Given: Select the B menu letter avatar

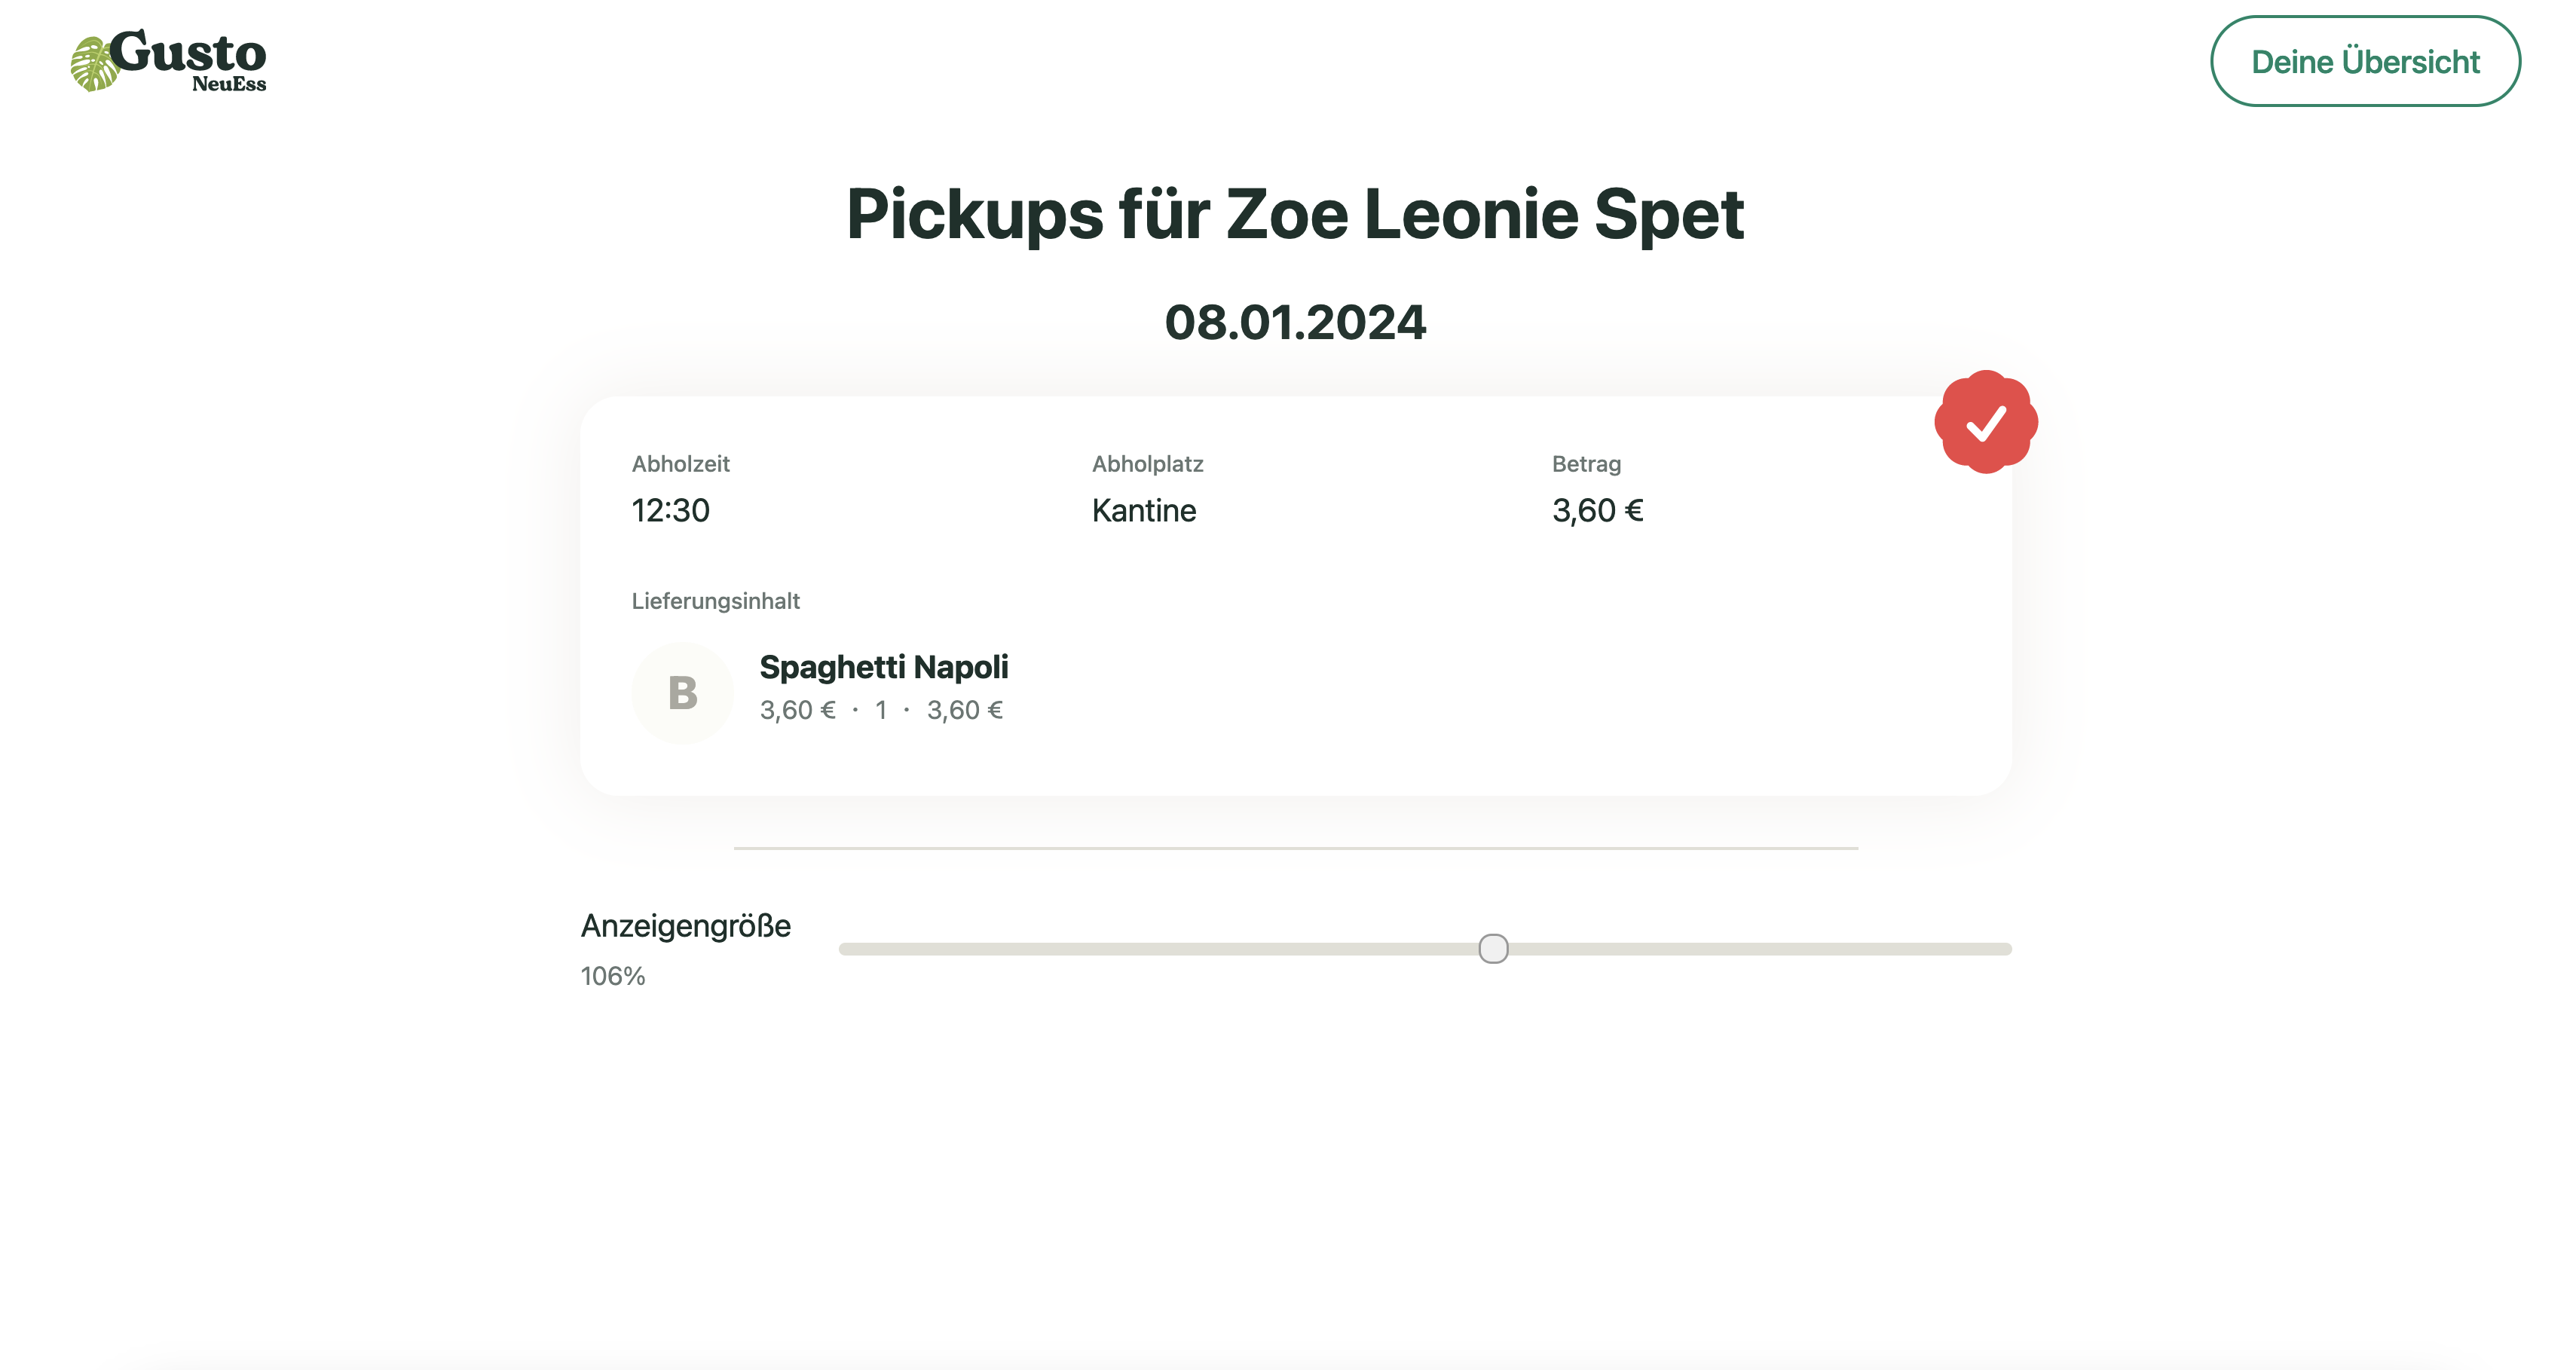Looking at the screenshot, I should coord(682,692).
